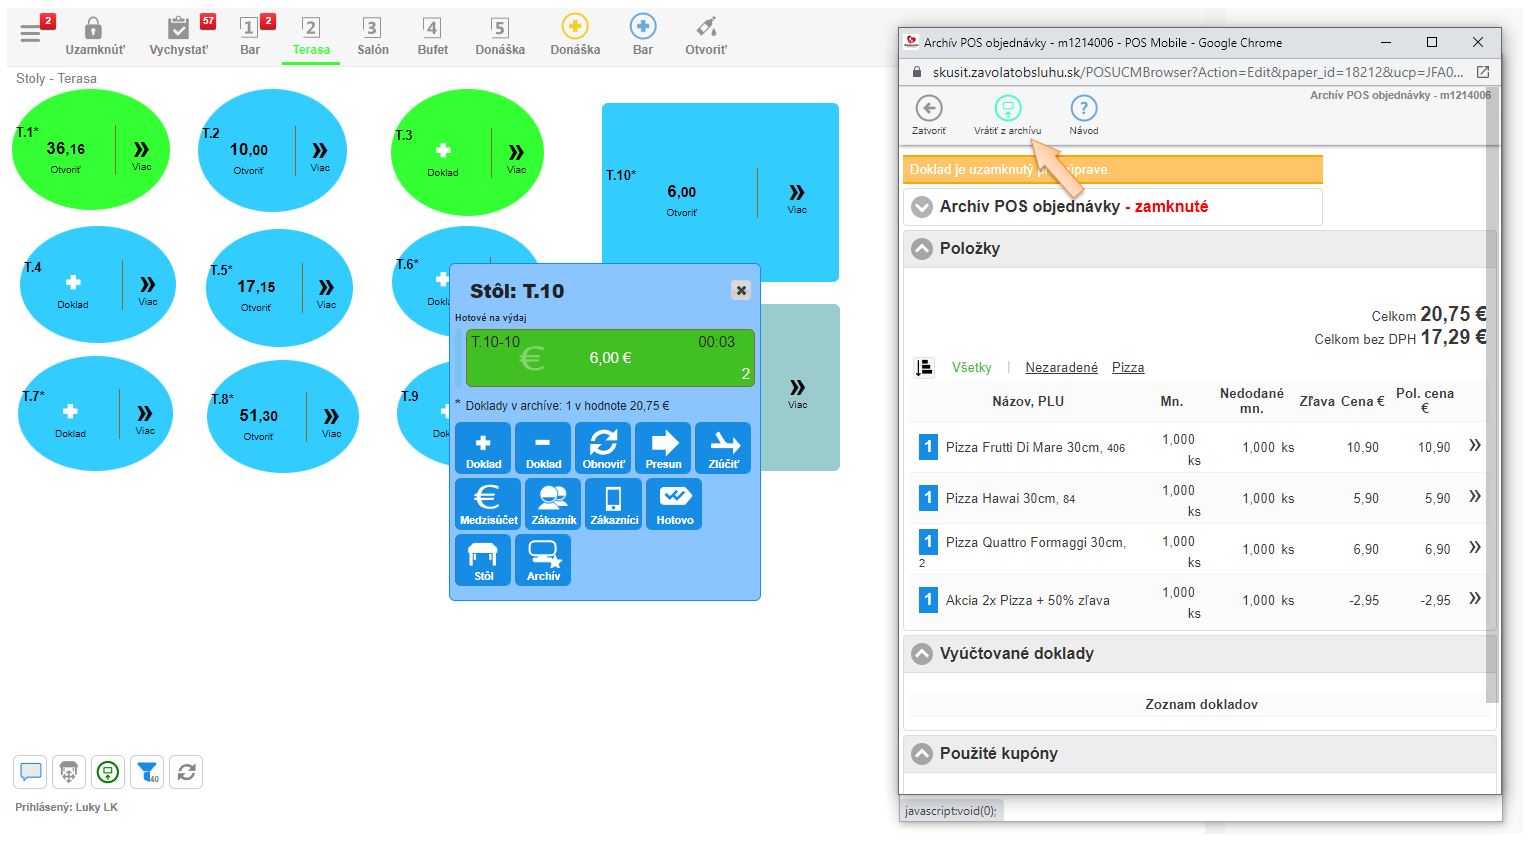
Task: Close the Stôl T.10 popup
Action: 741,290
